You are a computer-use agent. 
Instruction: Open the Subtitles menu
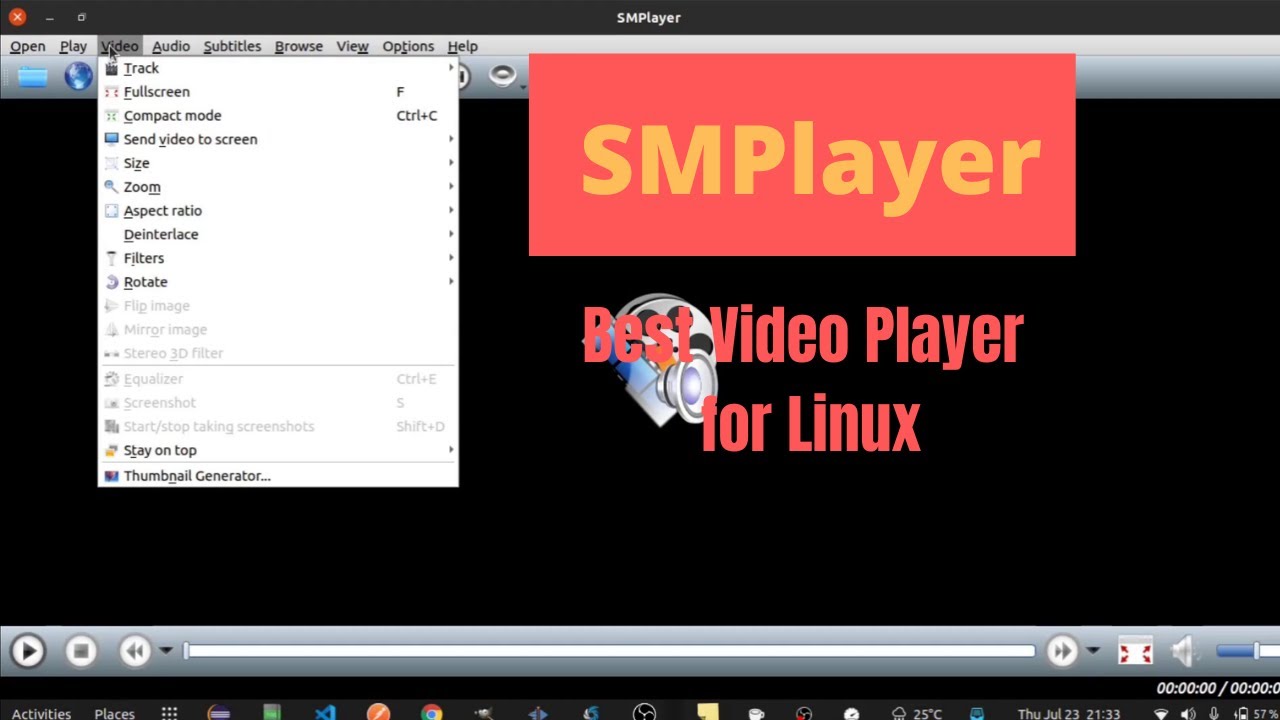pos(232,46)
